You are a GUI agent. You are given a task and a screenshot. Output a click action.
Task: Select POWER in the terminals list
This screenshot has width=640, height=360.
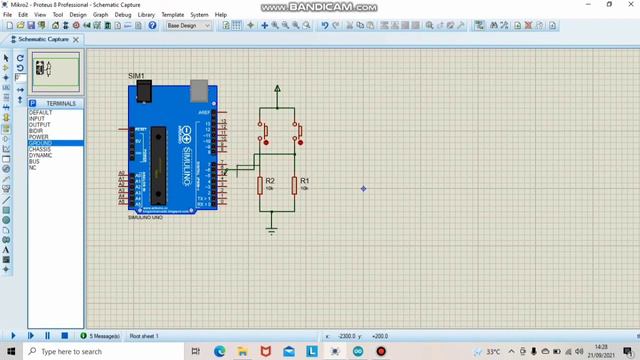(56, 137)
